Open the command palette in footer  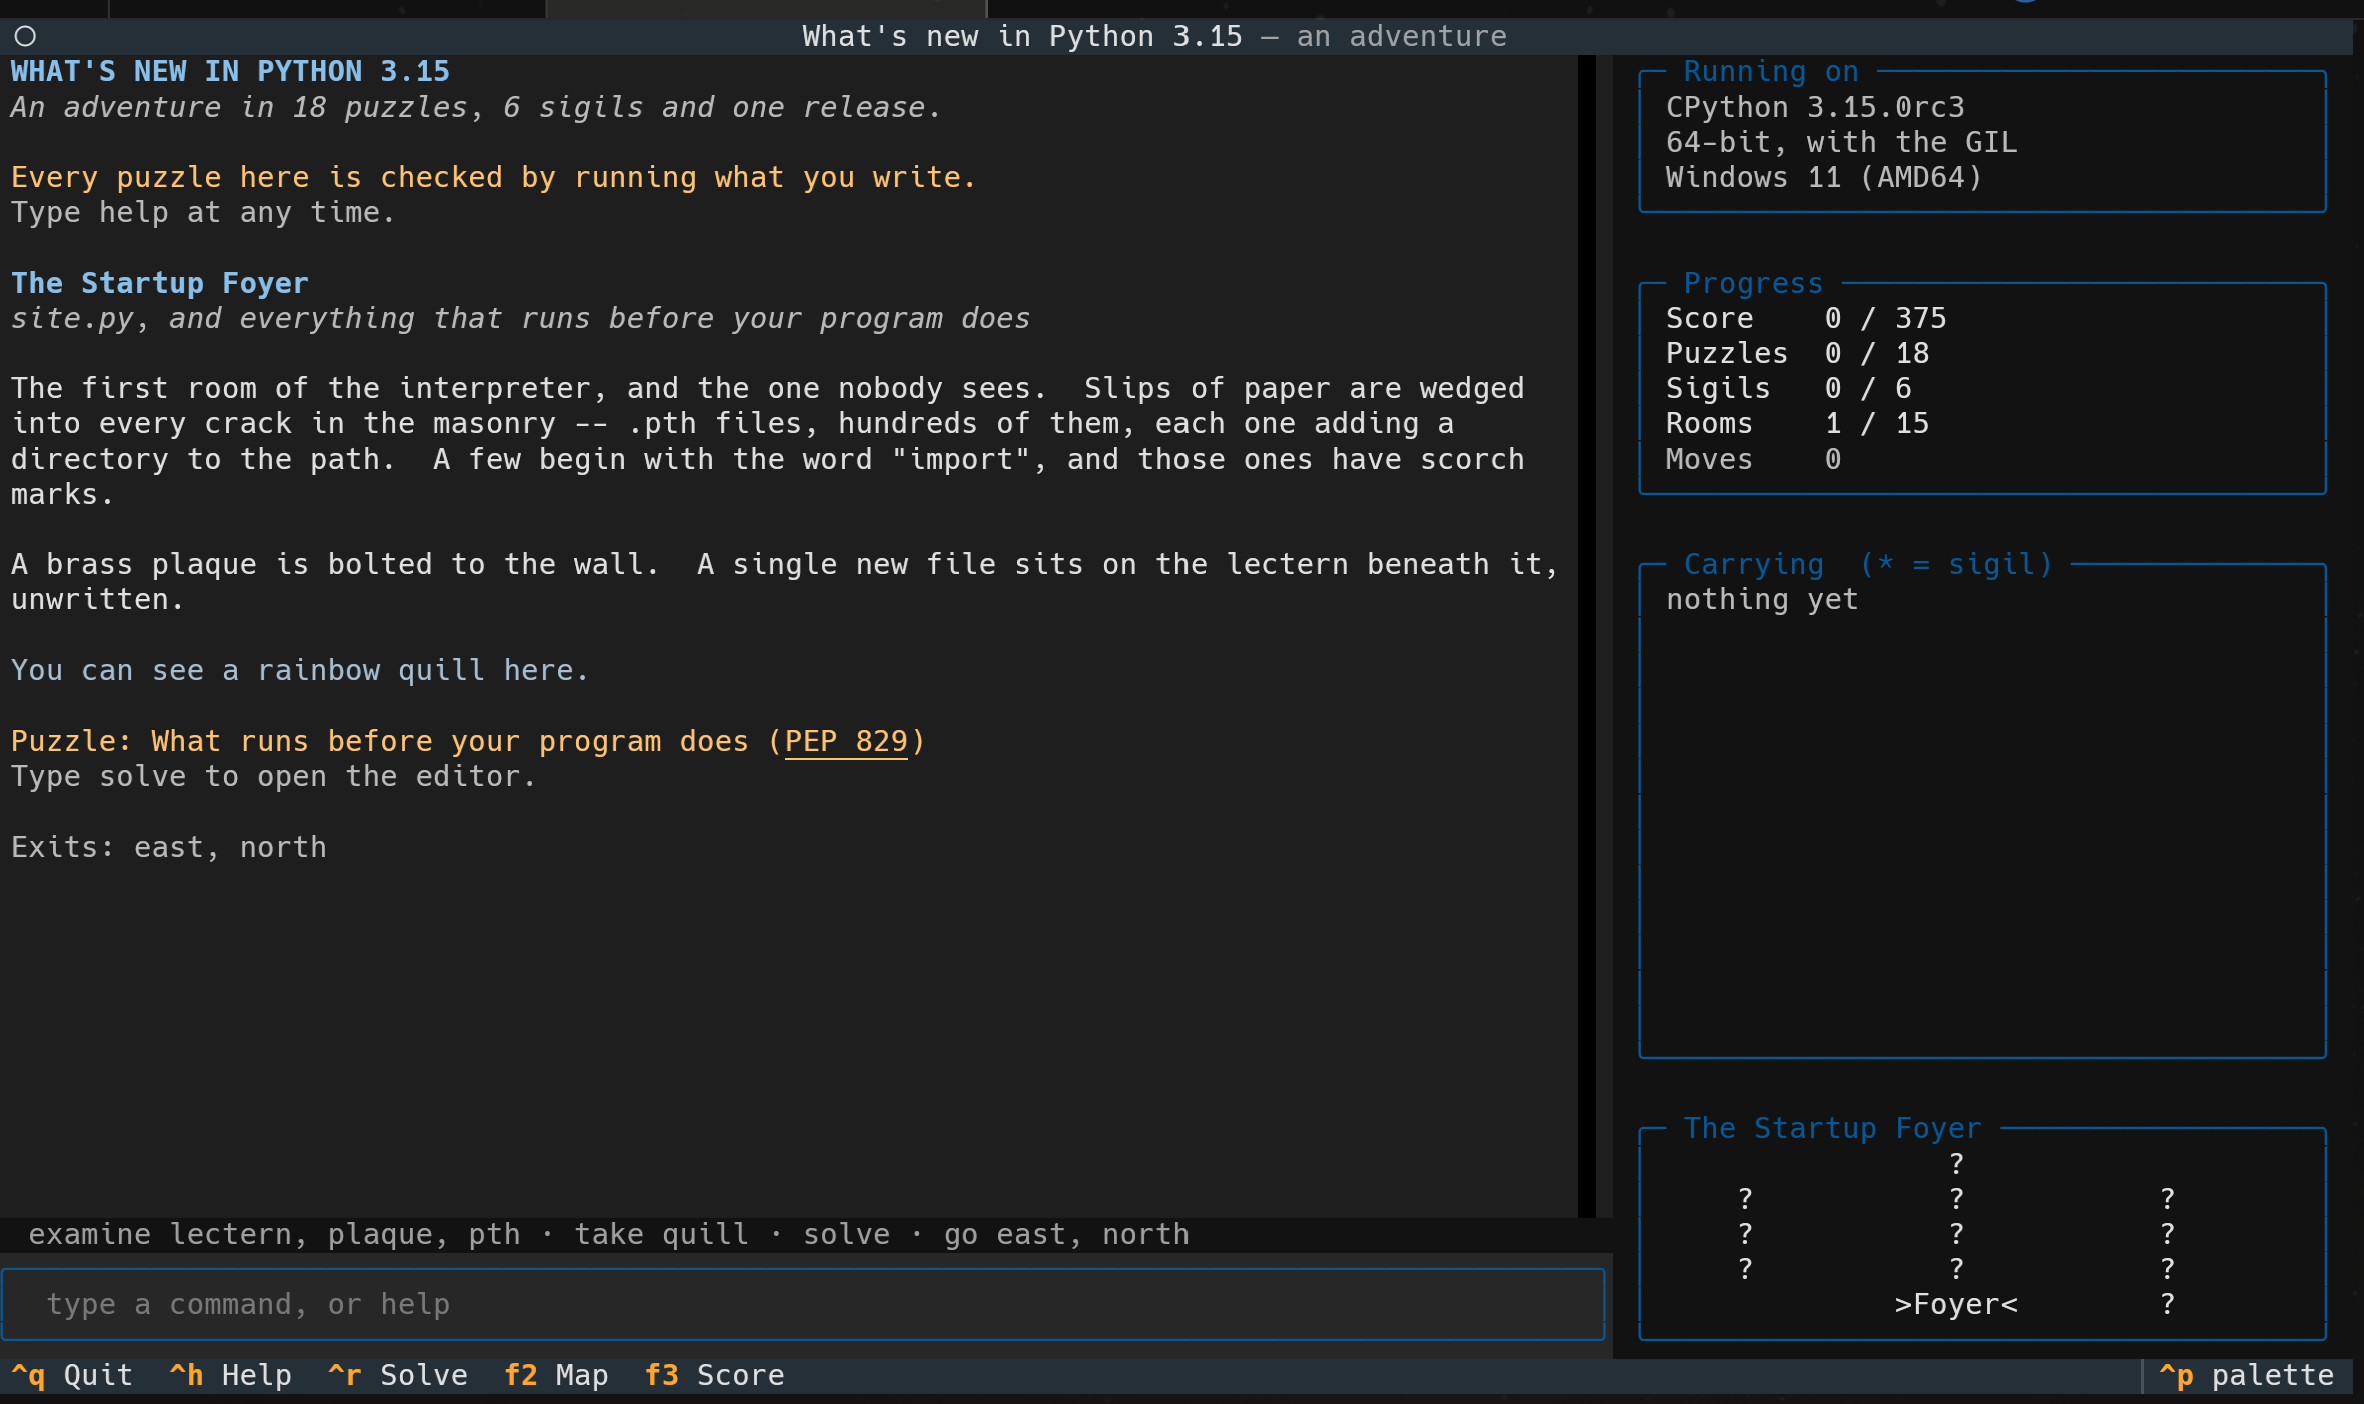tap(2246, 1375)
